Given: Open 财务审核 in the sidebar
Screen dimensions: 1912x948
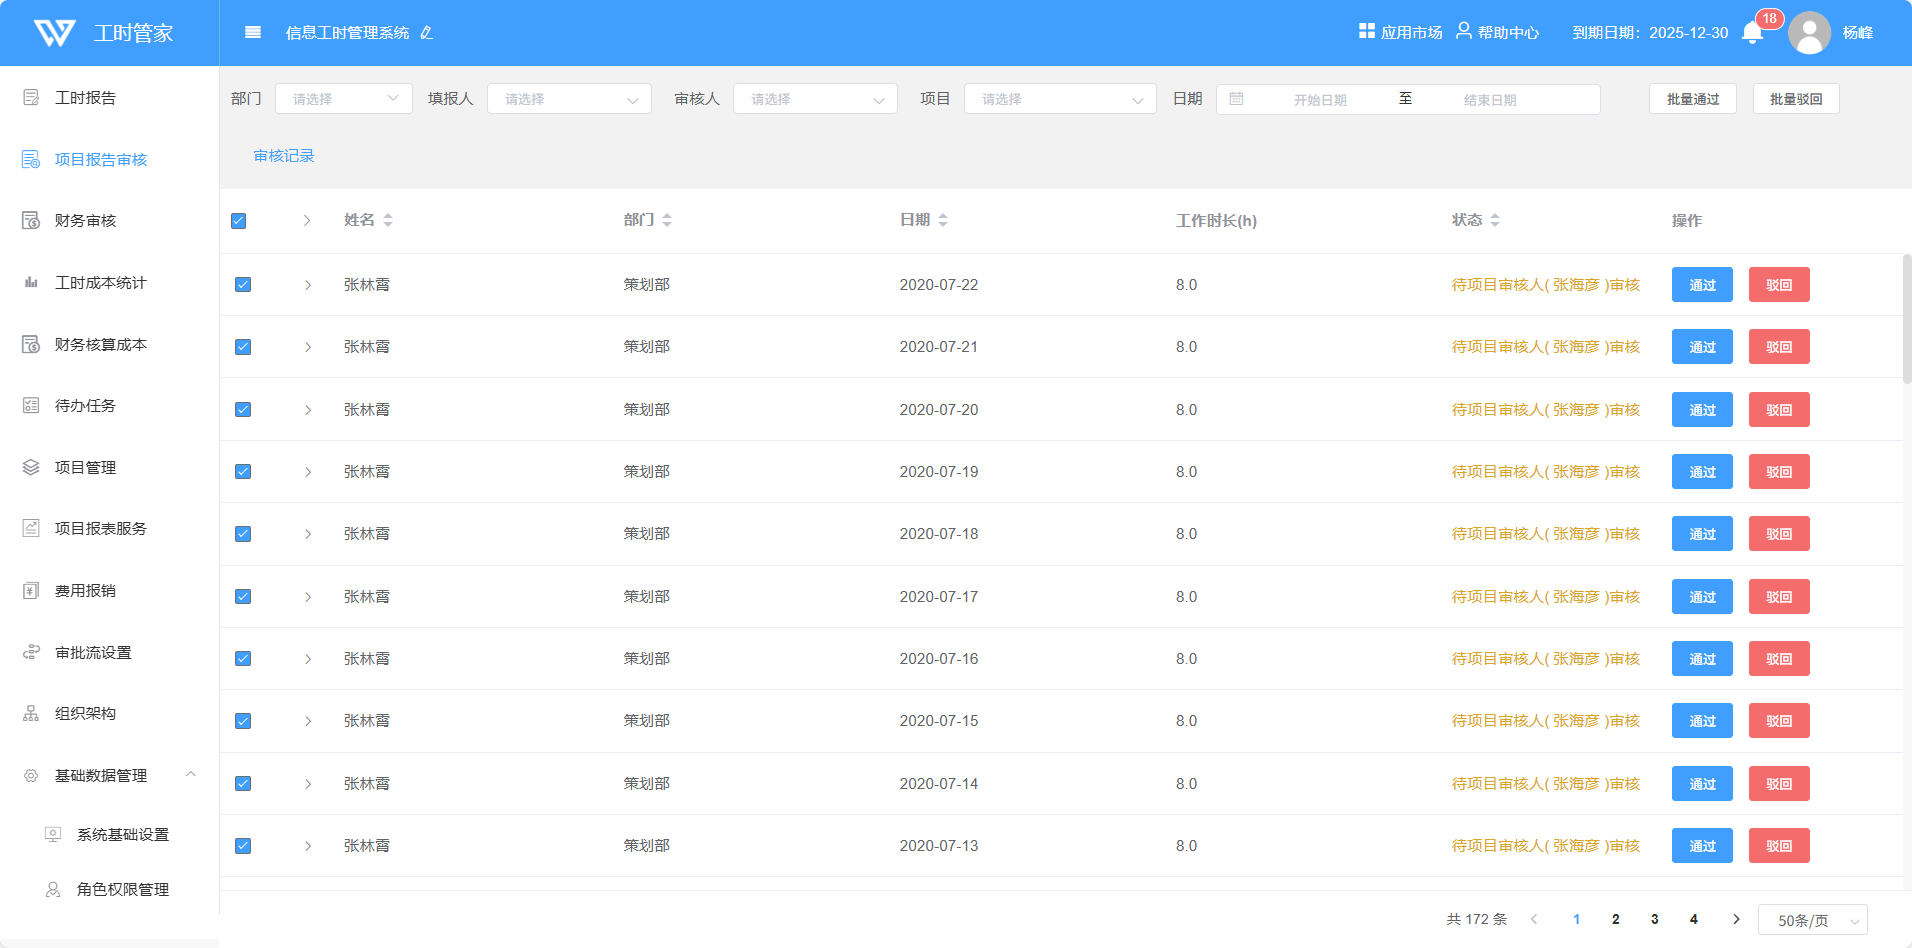Looking at the screenshot, I should point(86,221).
